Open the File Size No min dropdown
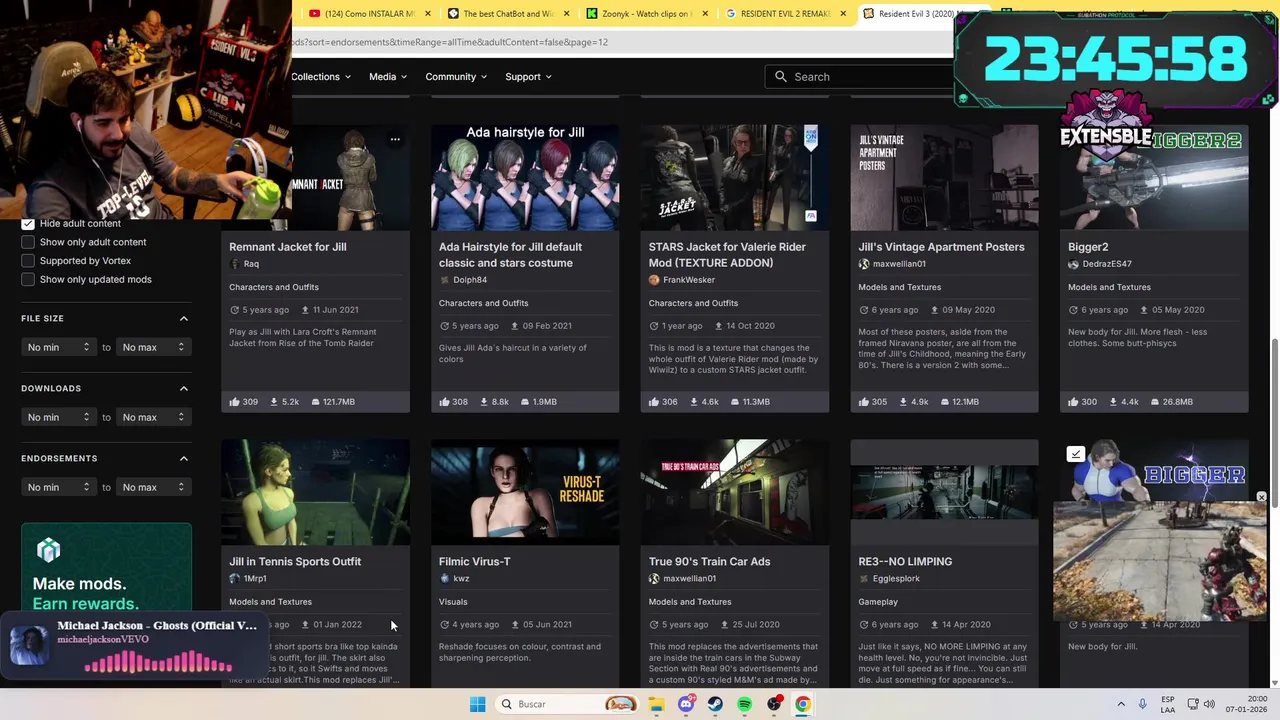The height and width of the screenshot is (720, 1280). click(x=59, y=347)
